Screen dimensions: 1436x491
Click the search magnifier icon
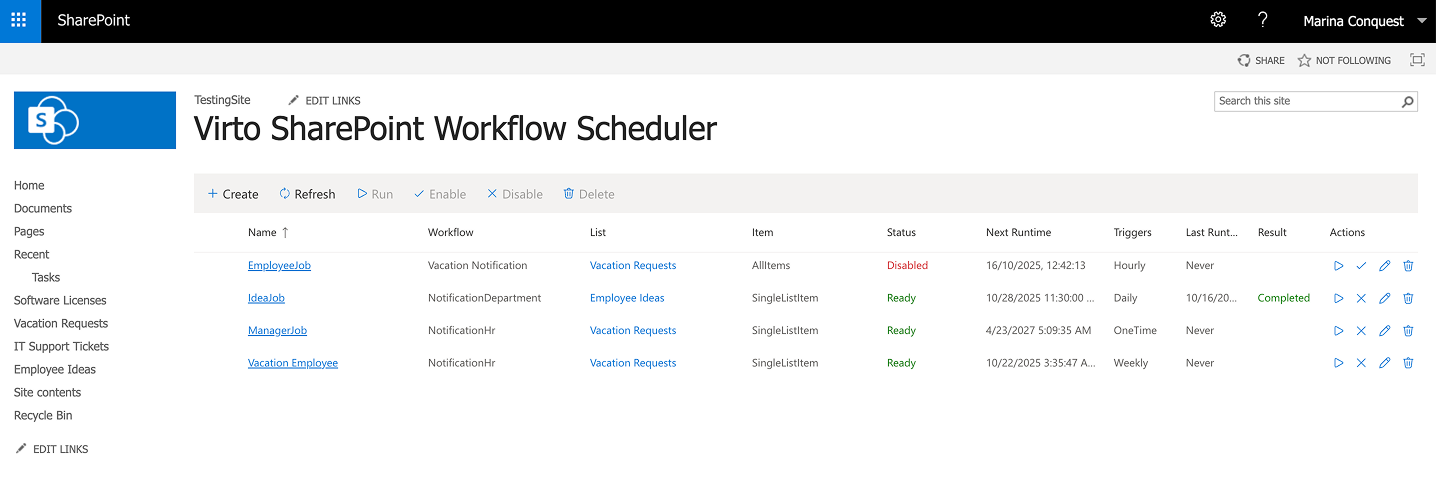click(x=1408, y=101)
